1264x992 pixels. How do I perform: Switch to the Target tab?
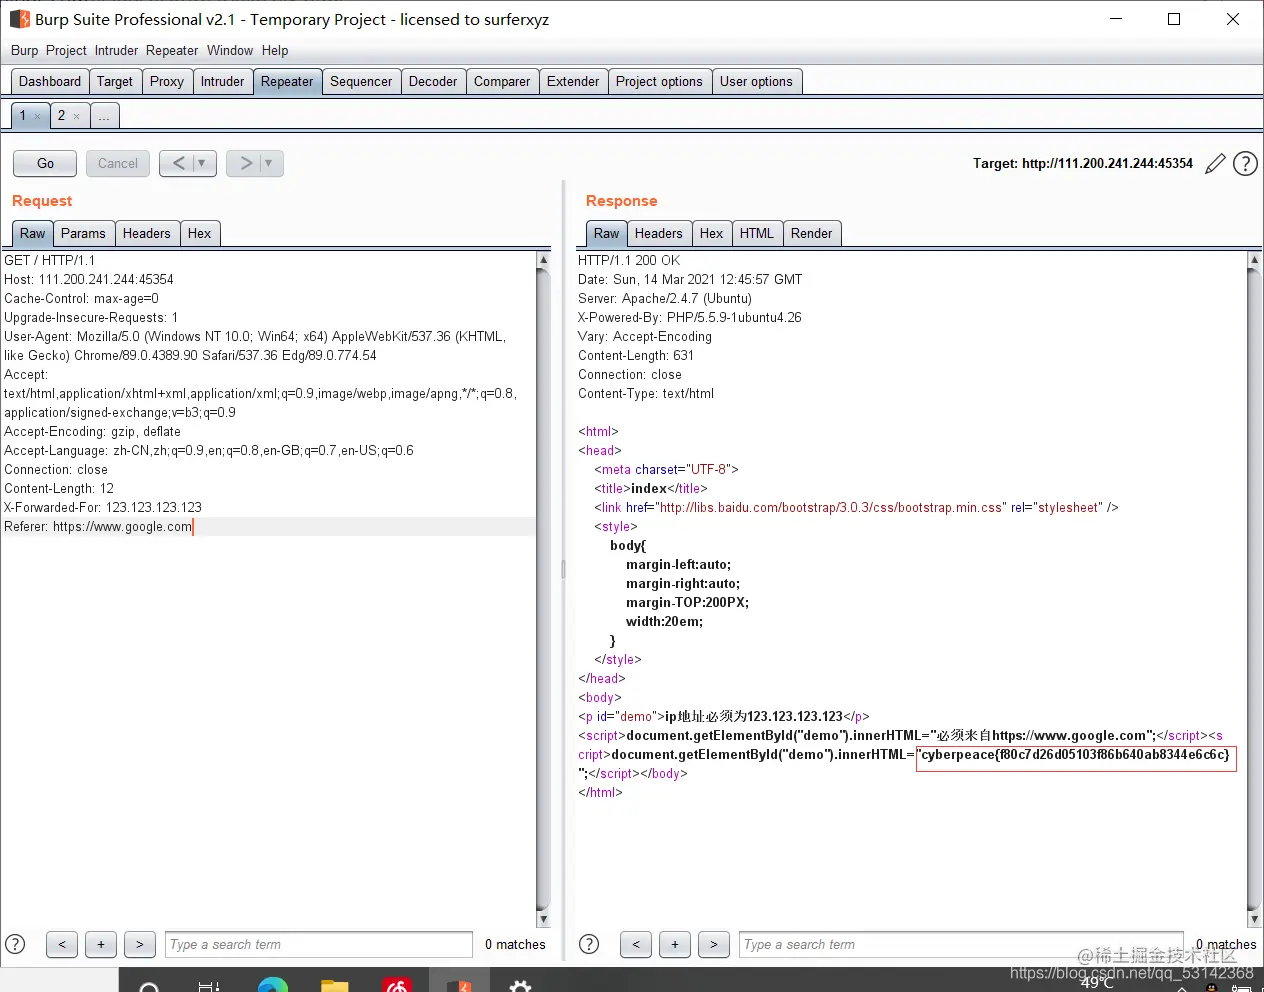[115, 82]
